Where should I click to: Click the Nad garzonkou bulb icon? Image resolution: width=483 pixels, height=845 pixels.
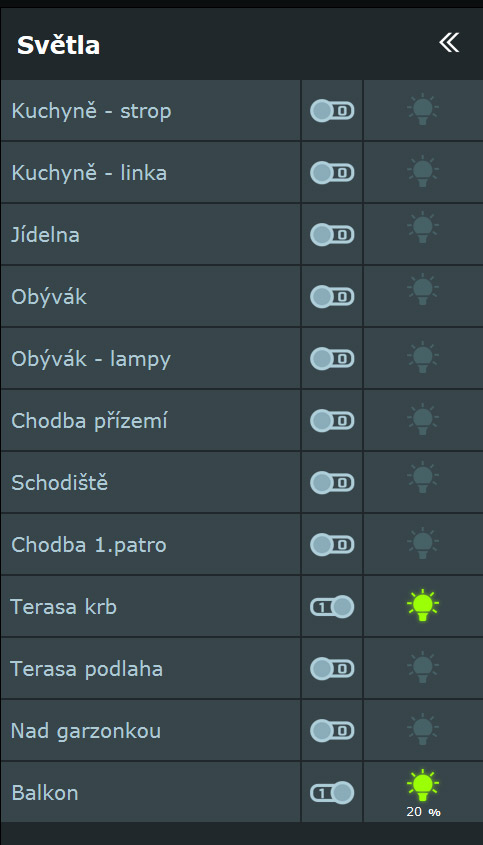click(423, 729)
